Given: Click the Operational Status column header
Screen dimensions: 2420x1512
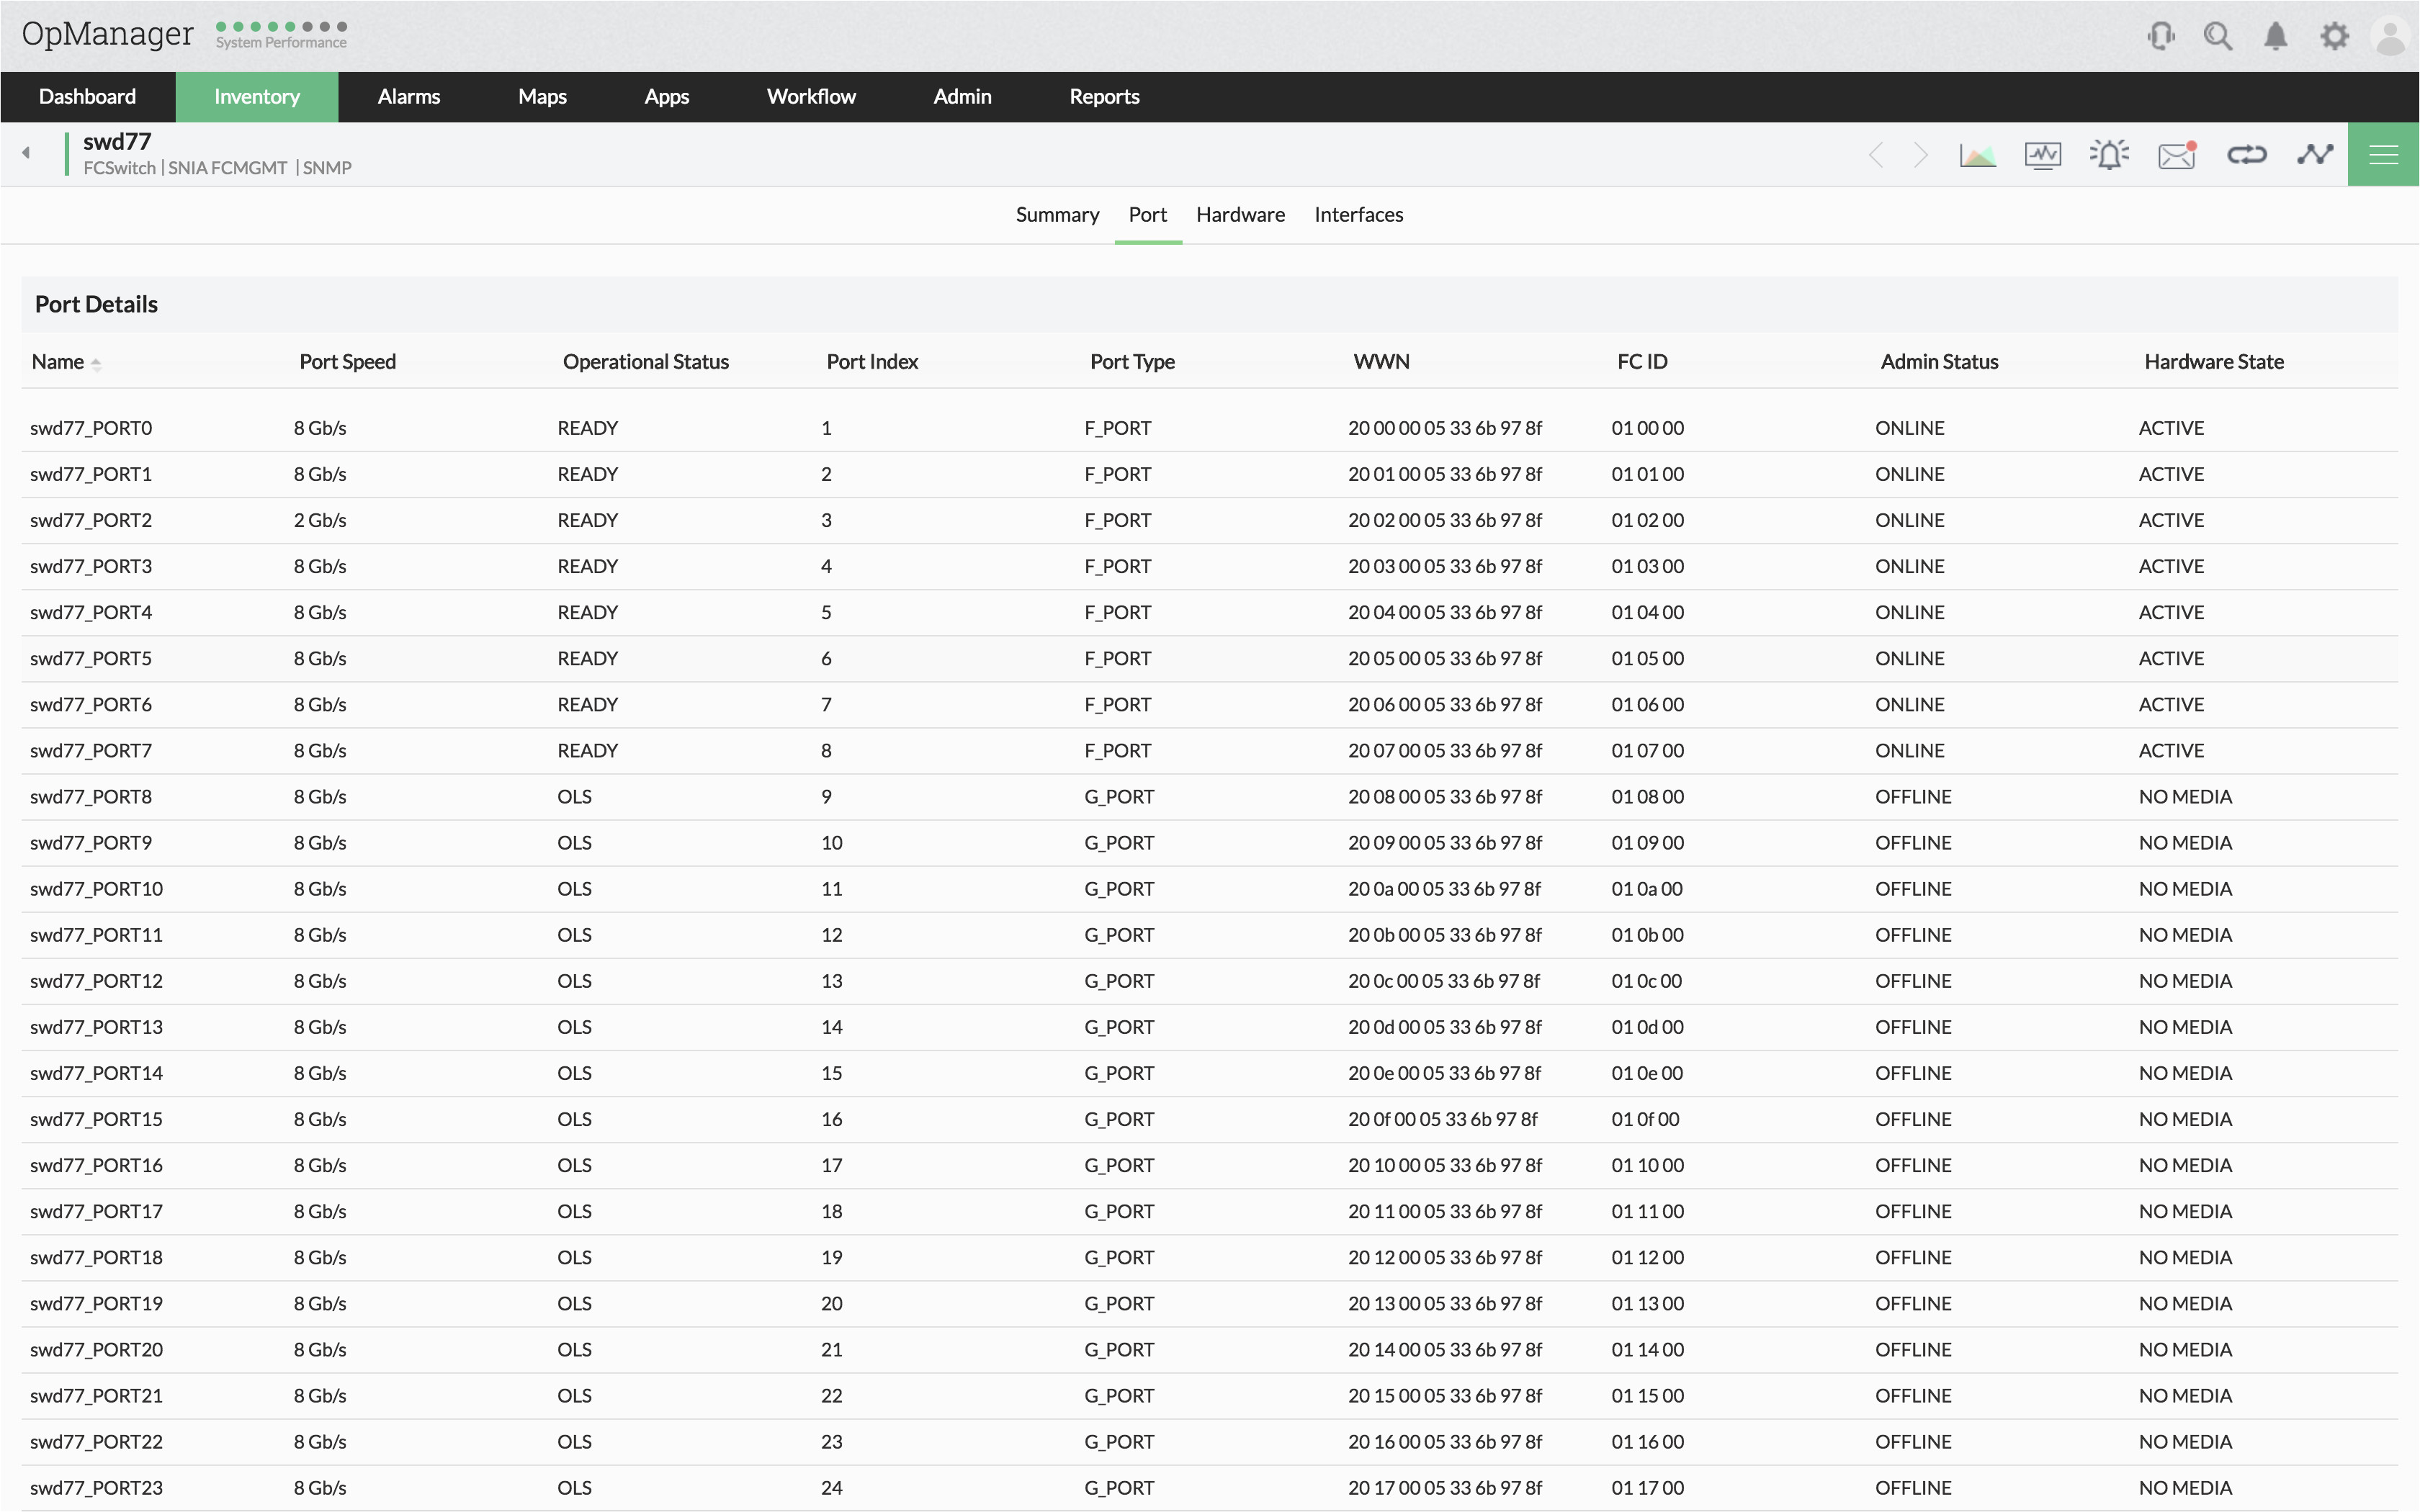Looking at the screenshot, I should tap(646, 362).
